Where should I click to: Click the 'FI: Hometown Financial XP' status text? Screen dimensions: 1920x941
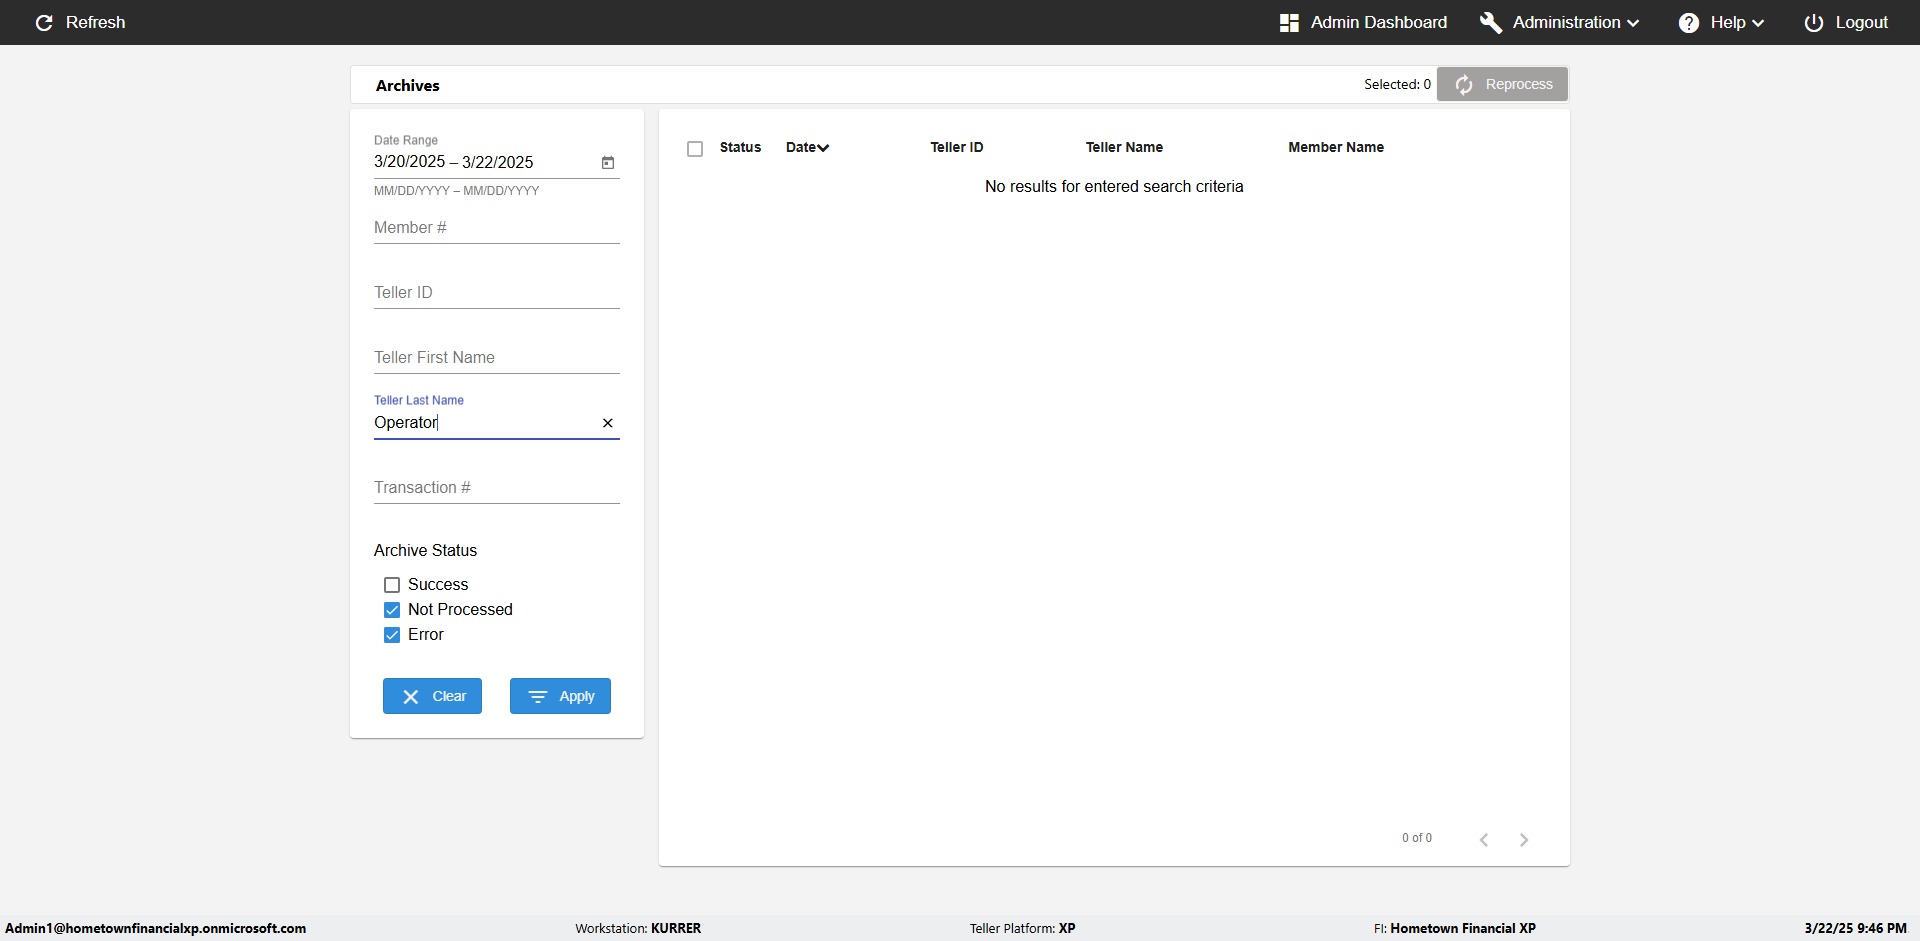coord(1455,928)
